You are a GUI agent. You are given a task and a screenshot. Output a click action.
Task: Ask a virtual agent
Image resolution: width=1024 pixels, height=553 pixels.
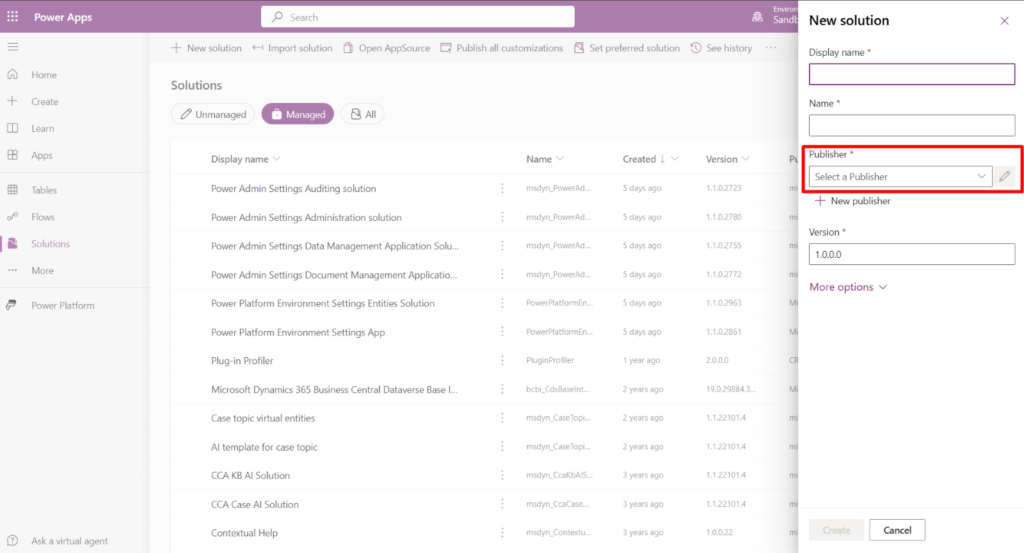click(x=69, y=541)
